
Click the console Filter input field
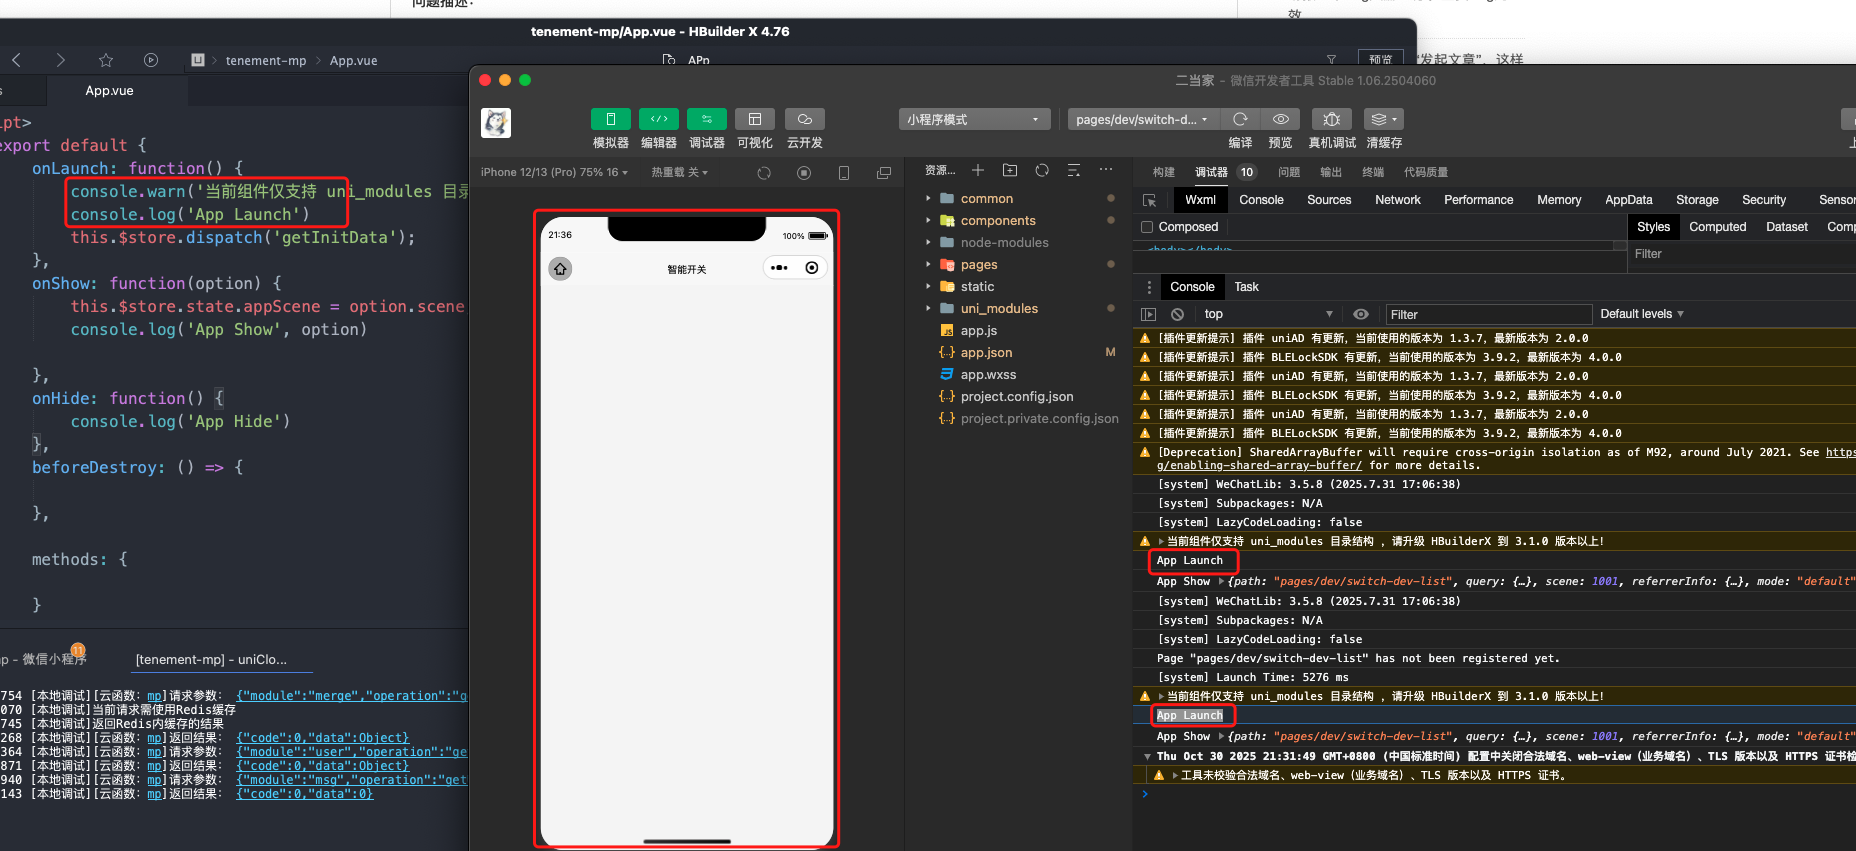1487,314
